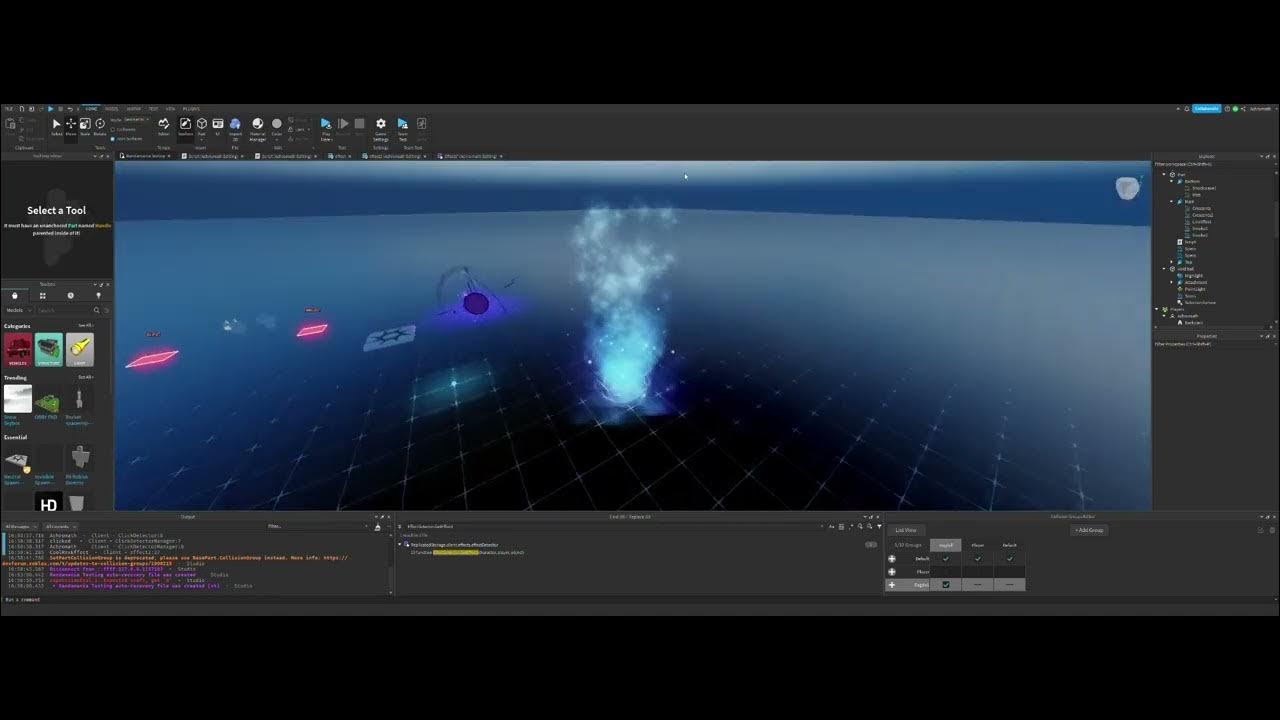Click the Run a command bar
The height and width of the screenshot is (720, 1280).
coord(640,599)
